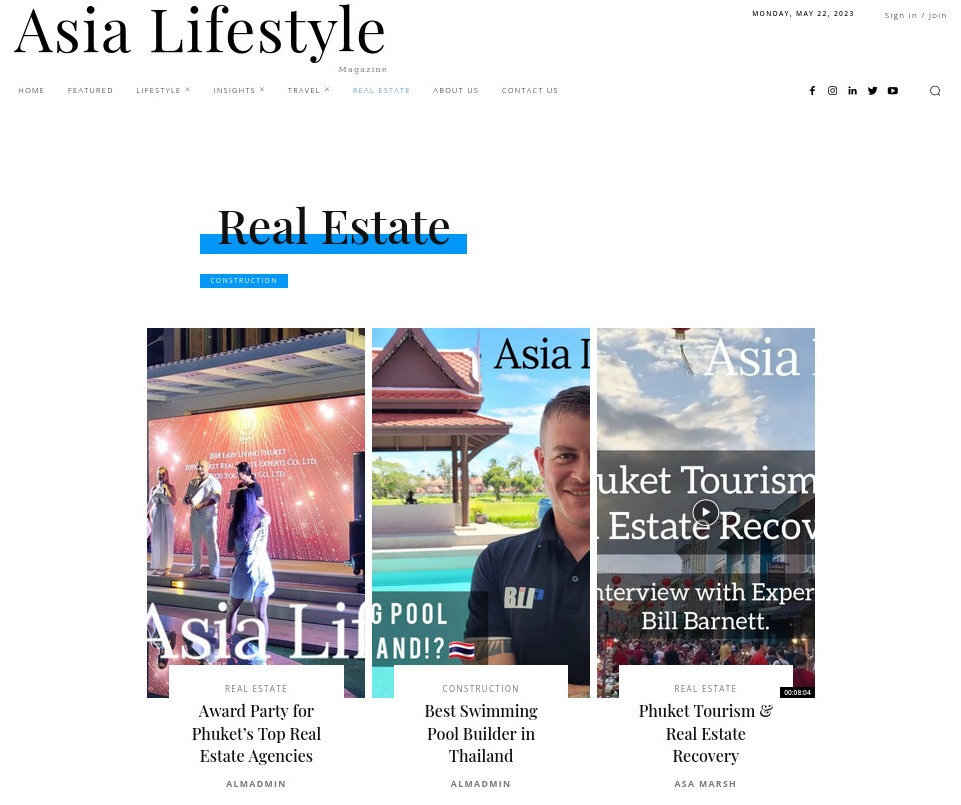Screen dimensions: 961x805
Task: Go to the Home menu item
Action: tap(31, 91)
